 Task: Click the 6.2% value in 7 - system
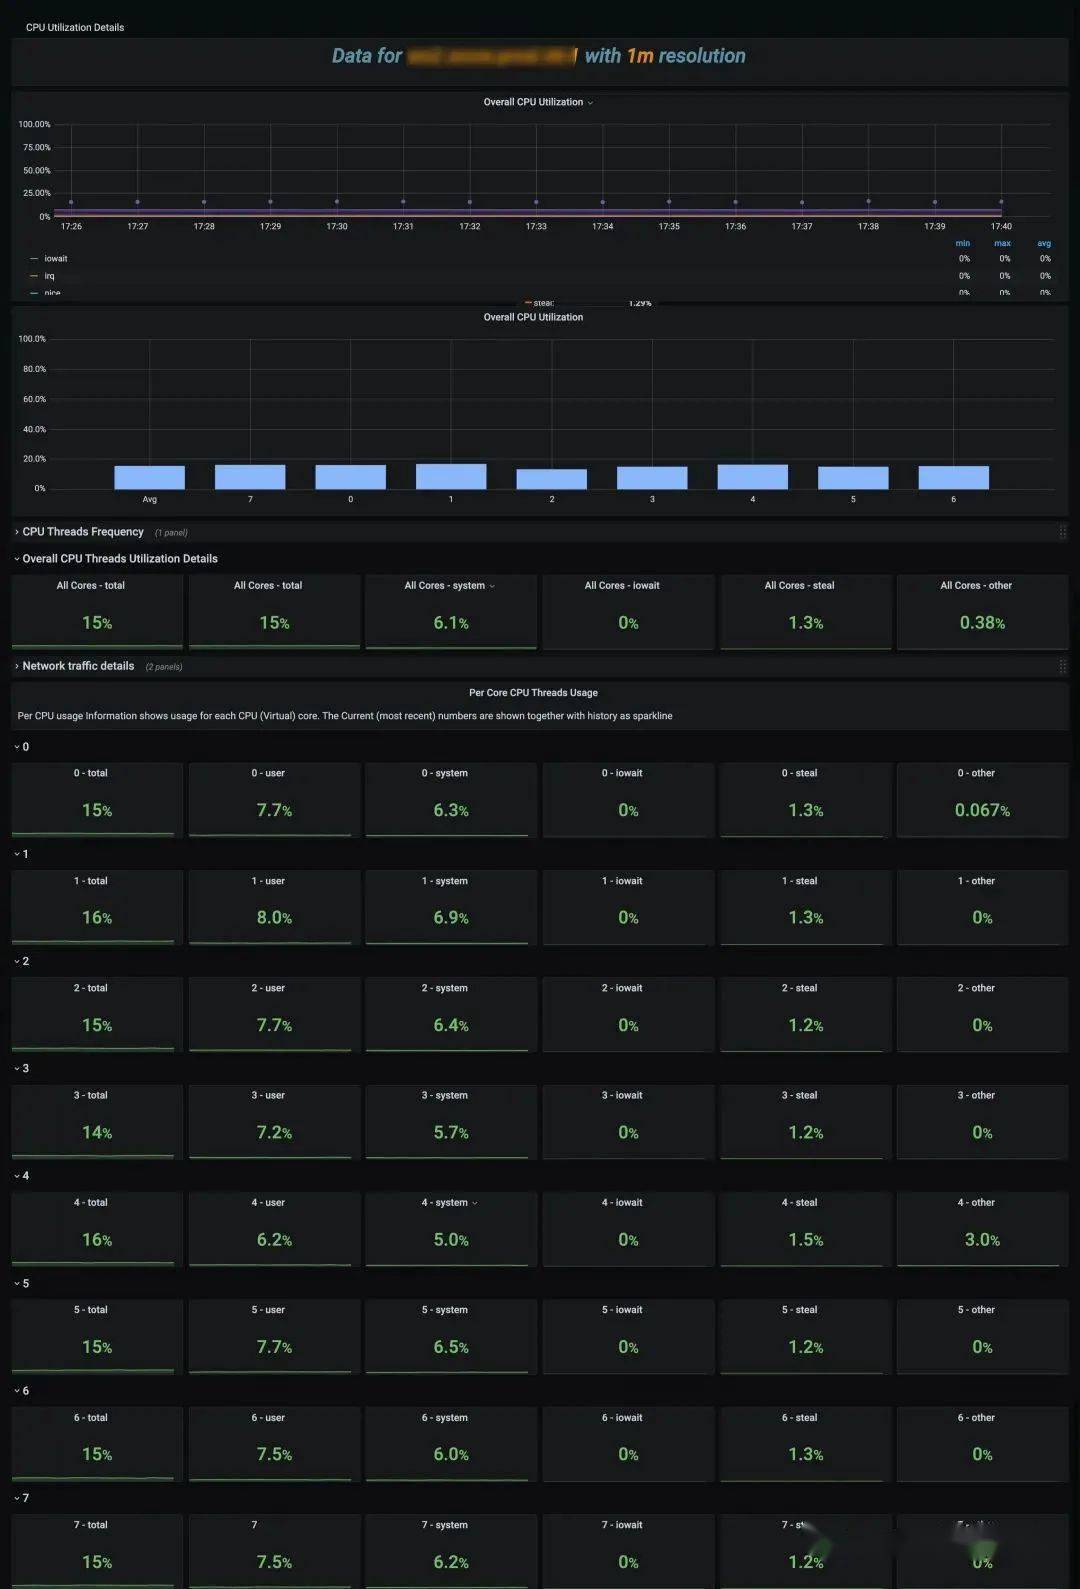point(451,1562)
